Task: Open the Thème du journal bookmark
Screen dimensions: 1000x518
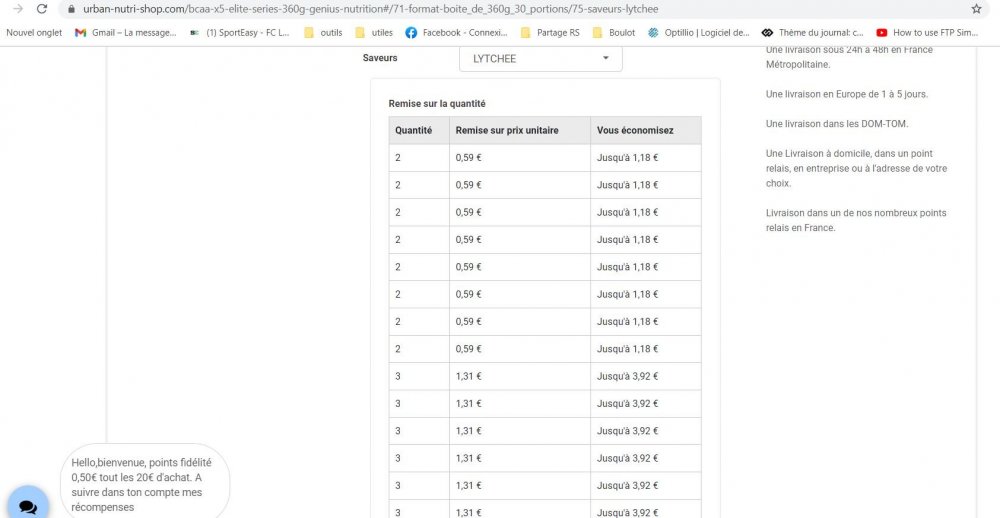Action: pos(813,33)
